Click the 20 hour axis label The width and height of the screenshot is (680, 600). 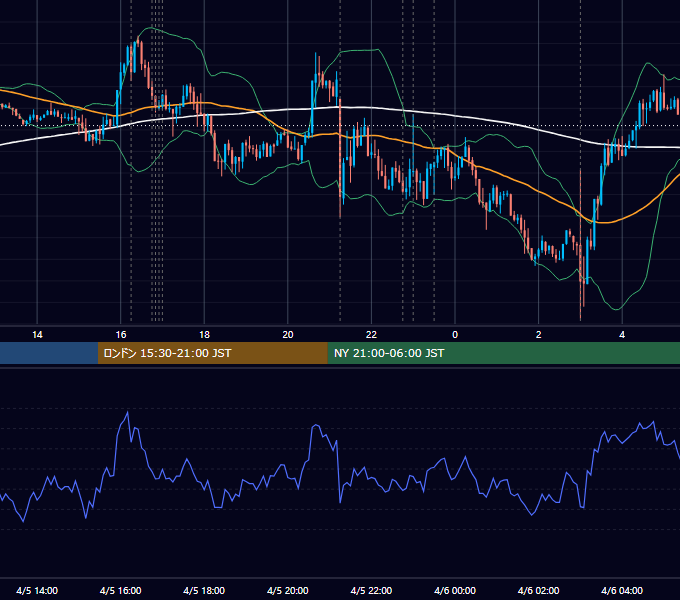[288, 335]
